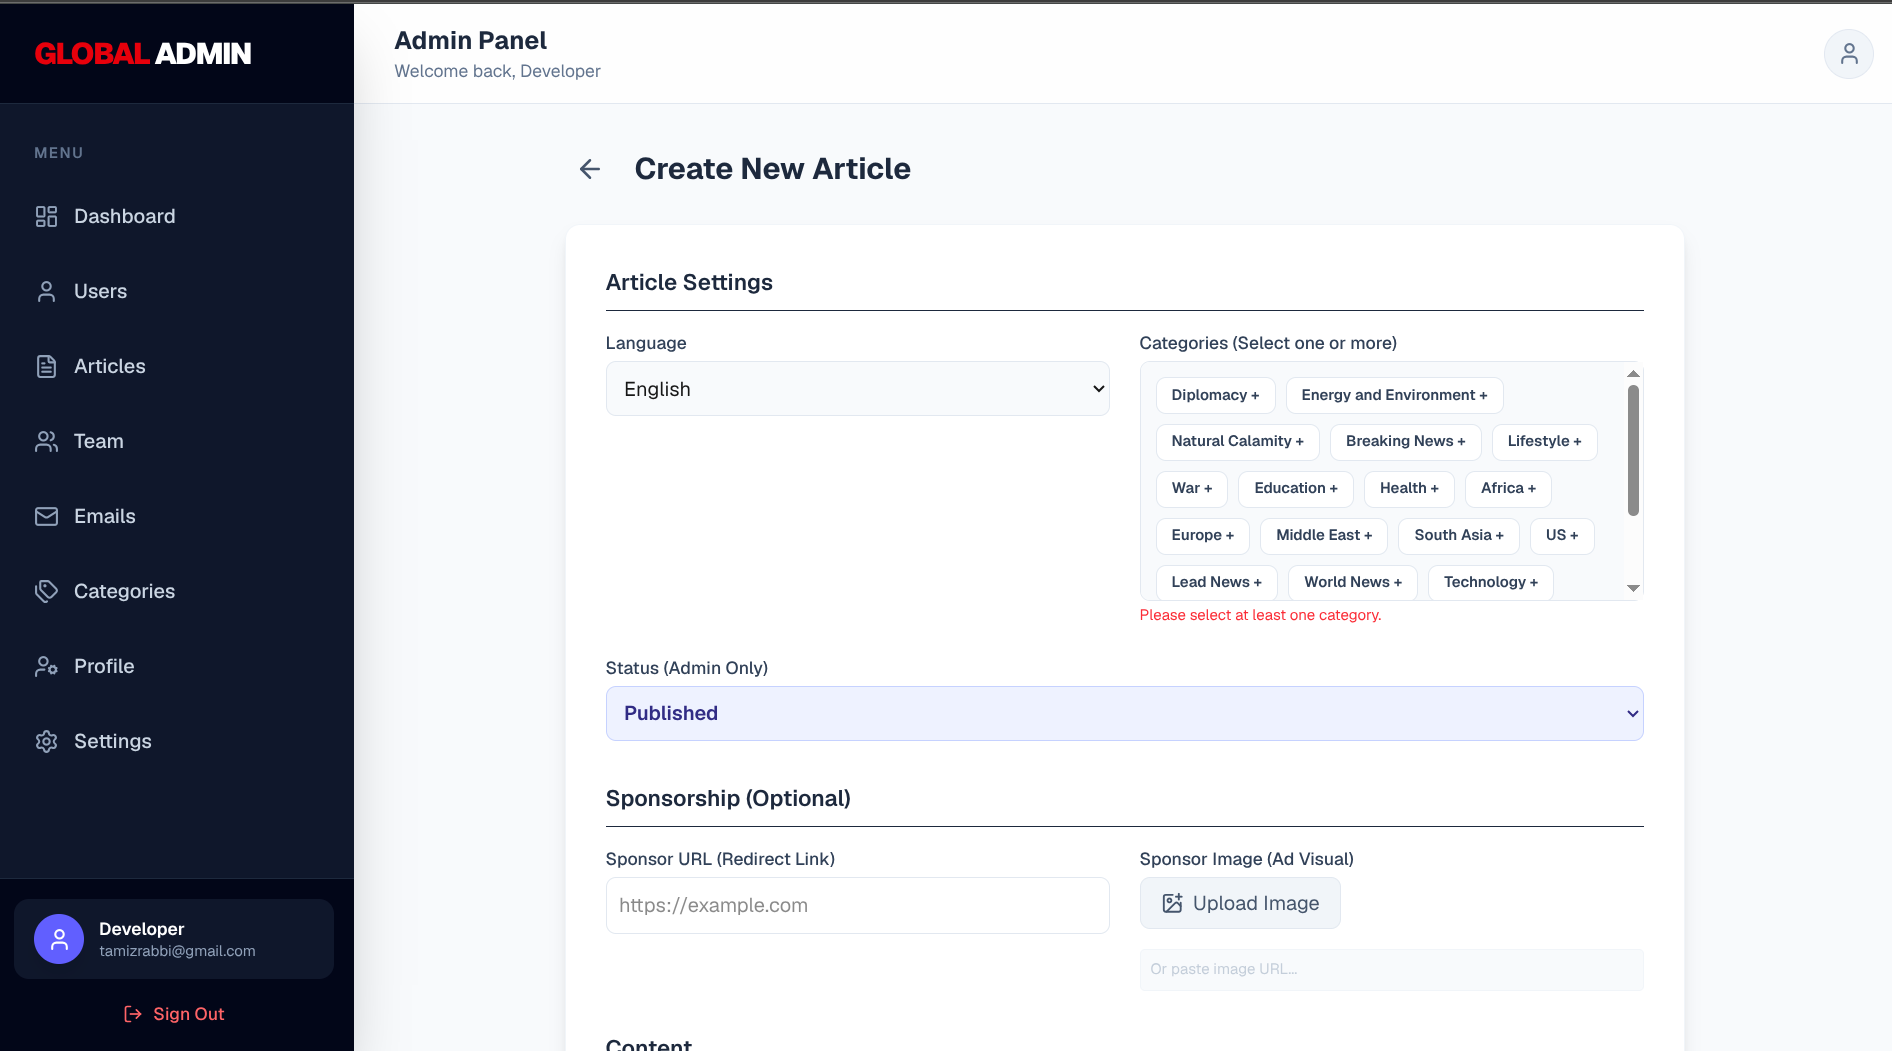Click the Developer purple avatar in sidebar
The width and height of the screenshot is (1892, 1051).
[59, 939]
